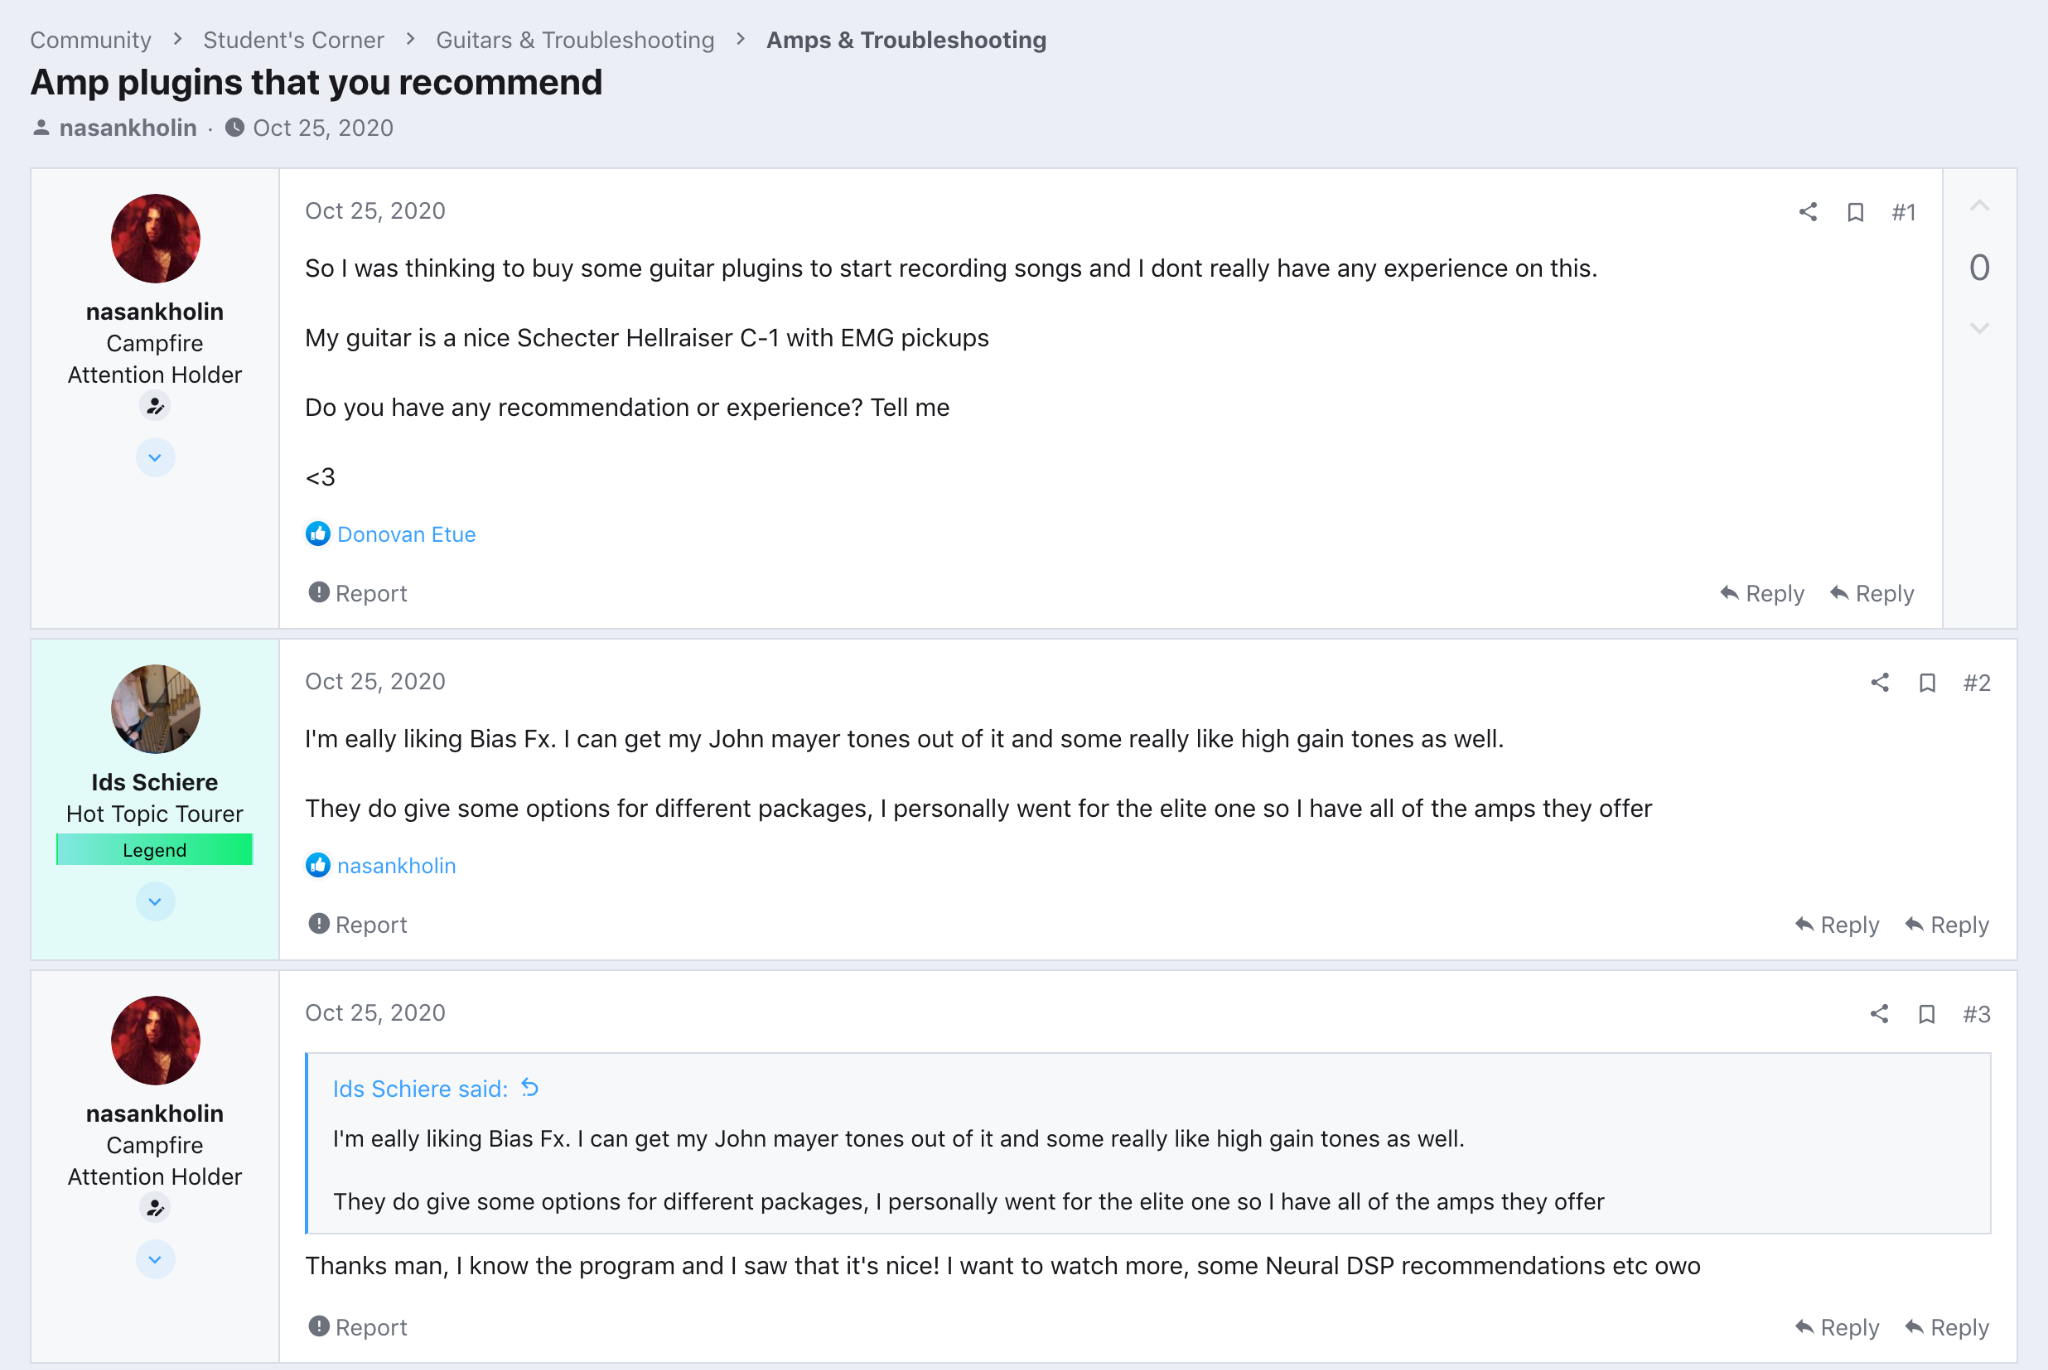Open Student's Corner breadcrumb
The width and height of the screenshot is (2048, 1370).
point(293,40)
